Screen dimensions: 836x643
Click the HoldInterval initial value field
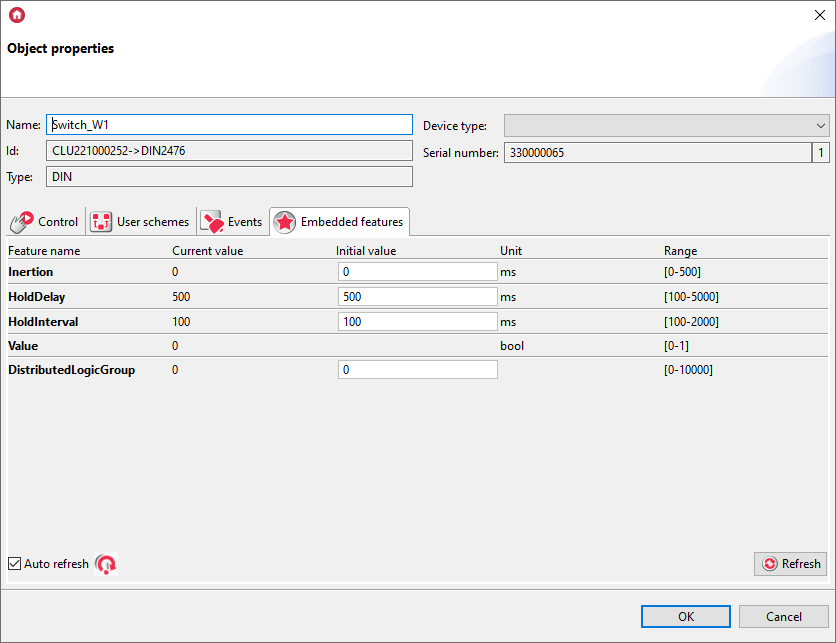coord(417,321)
